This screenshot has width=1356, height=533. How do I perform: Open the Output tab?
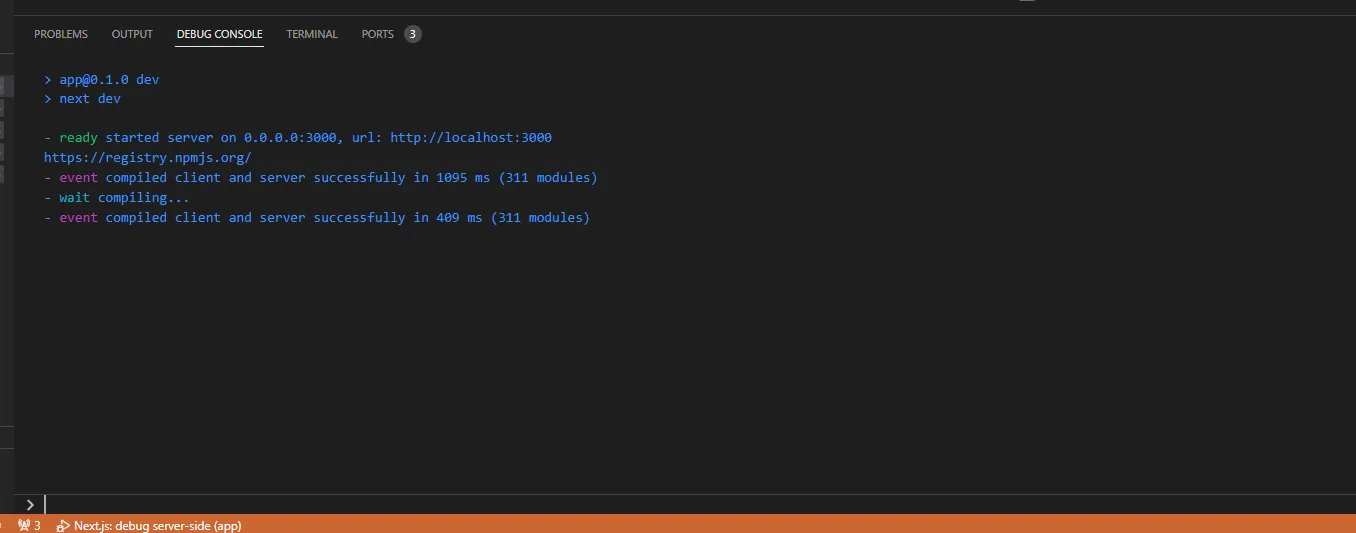click(132, 34)
